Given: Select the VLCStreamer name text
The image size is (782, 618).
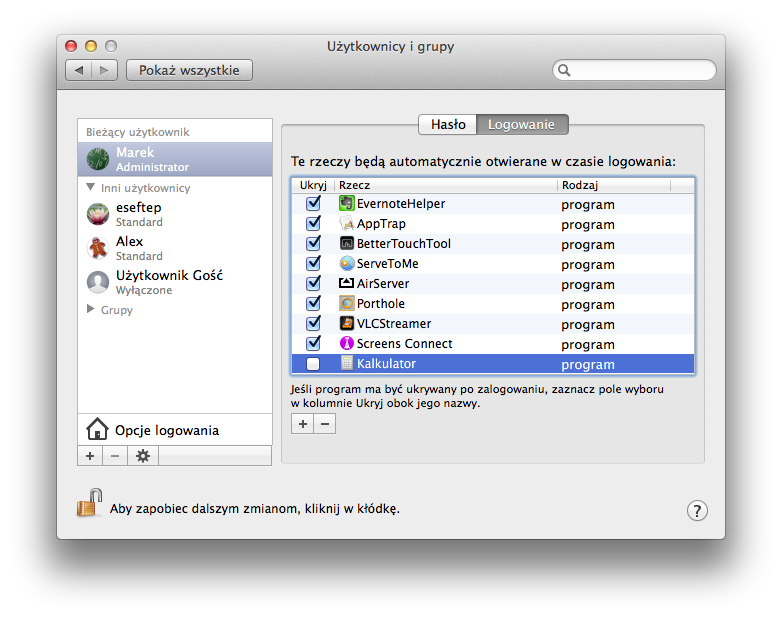Looking at the screenshot, I should (x=394, y=323).
